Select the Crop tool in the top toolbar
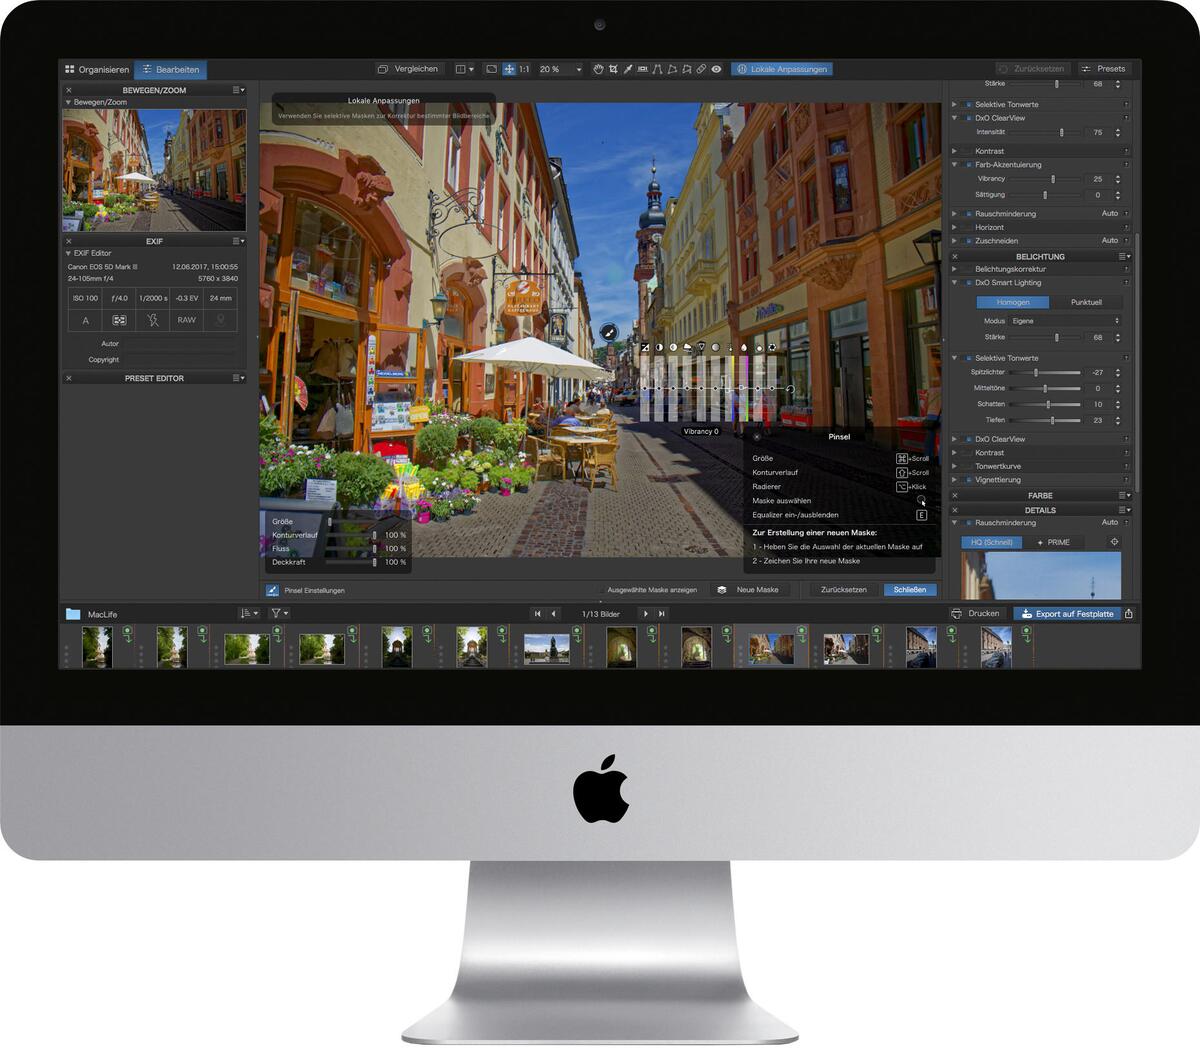The image size is (1200, 1050). [613, 69]
